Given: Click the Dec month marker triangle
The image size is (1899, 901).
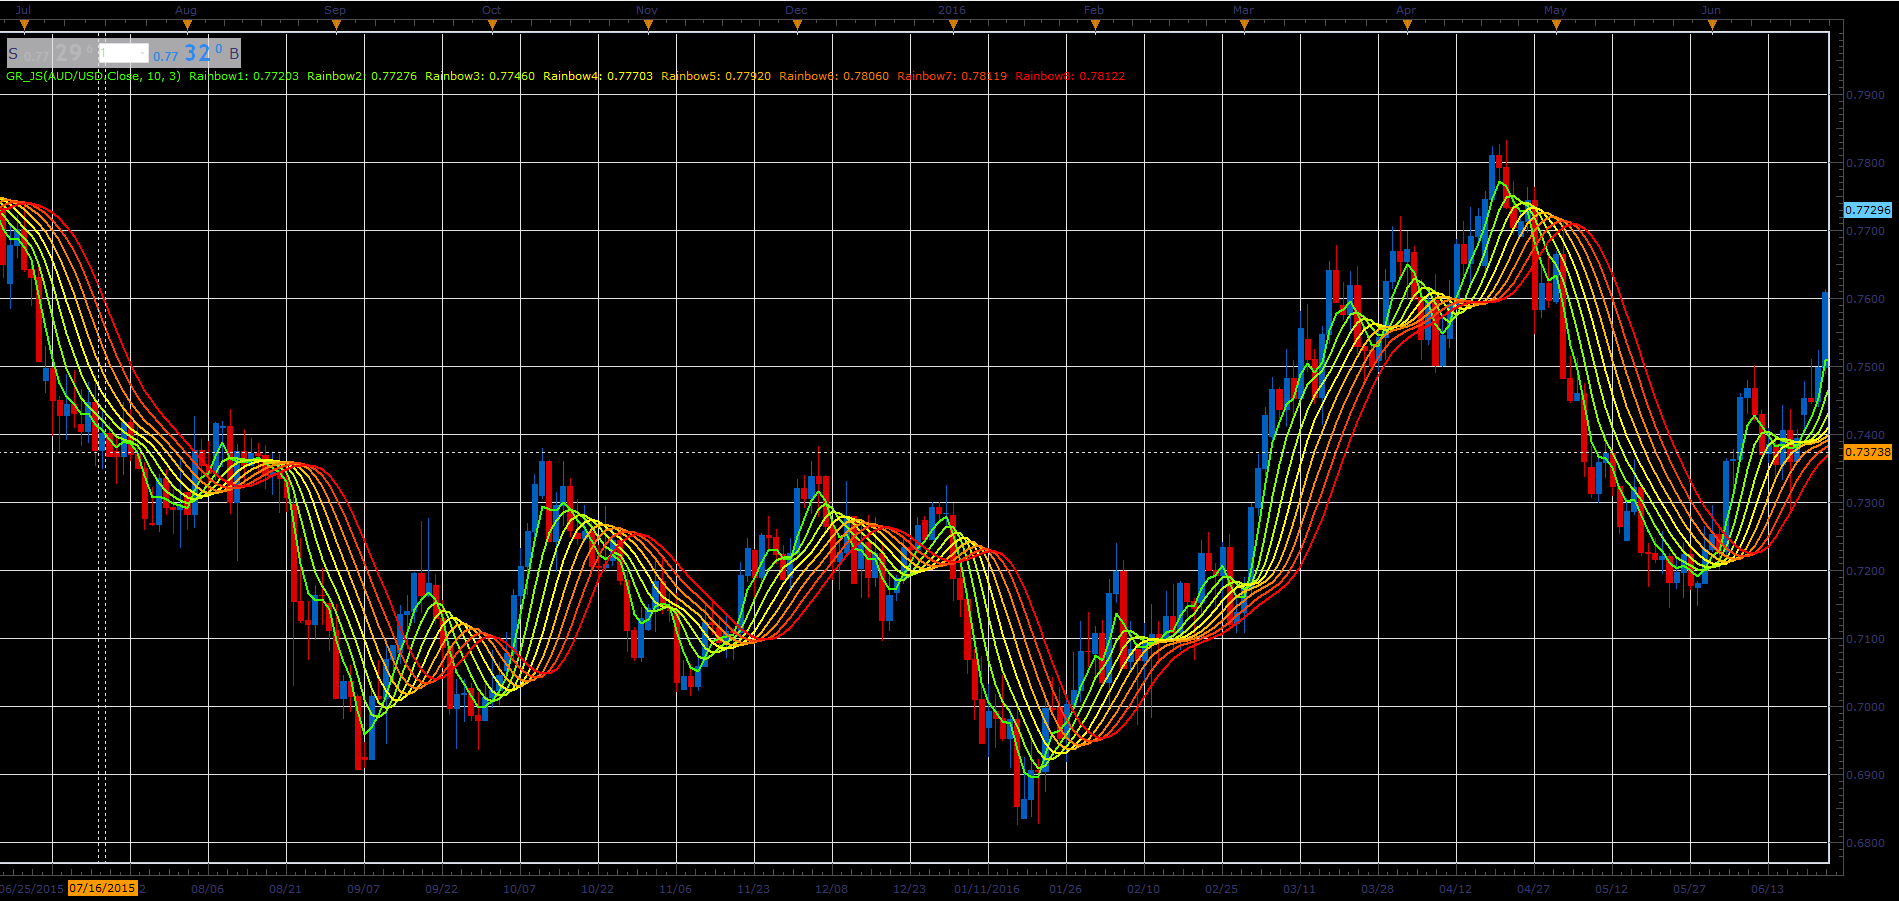Looking at the screenshot, I should pos(797,26).
